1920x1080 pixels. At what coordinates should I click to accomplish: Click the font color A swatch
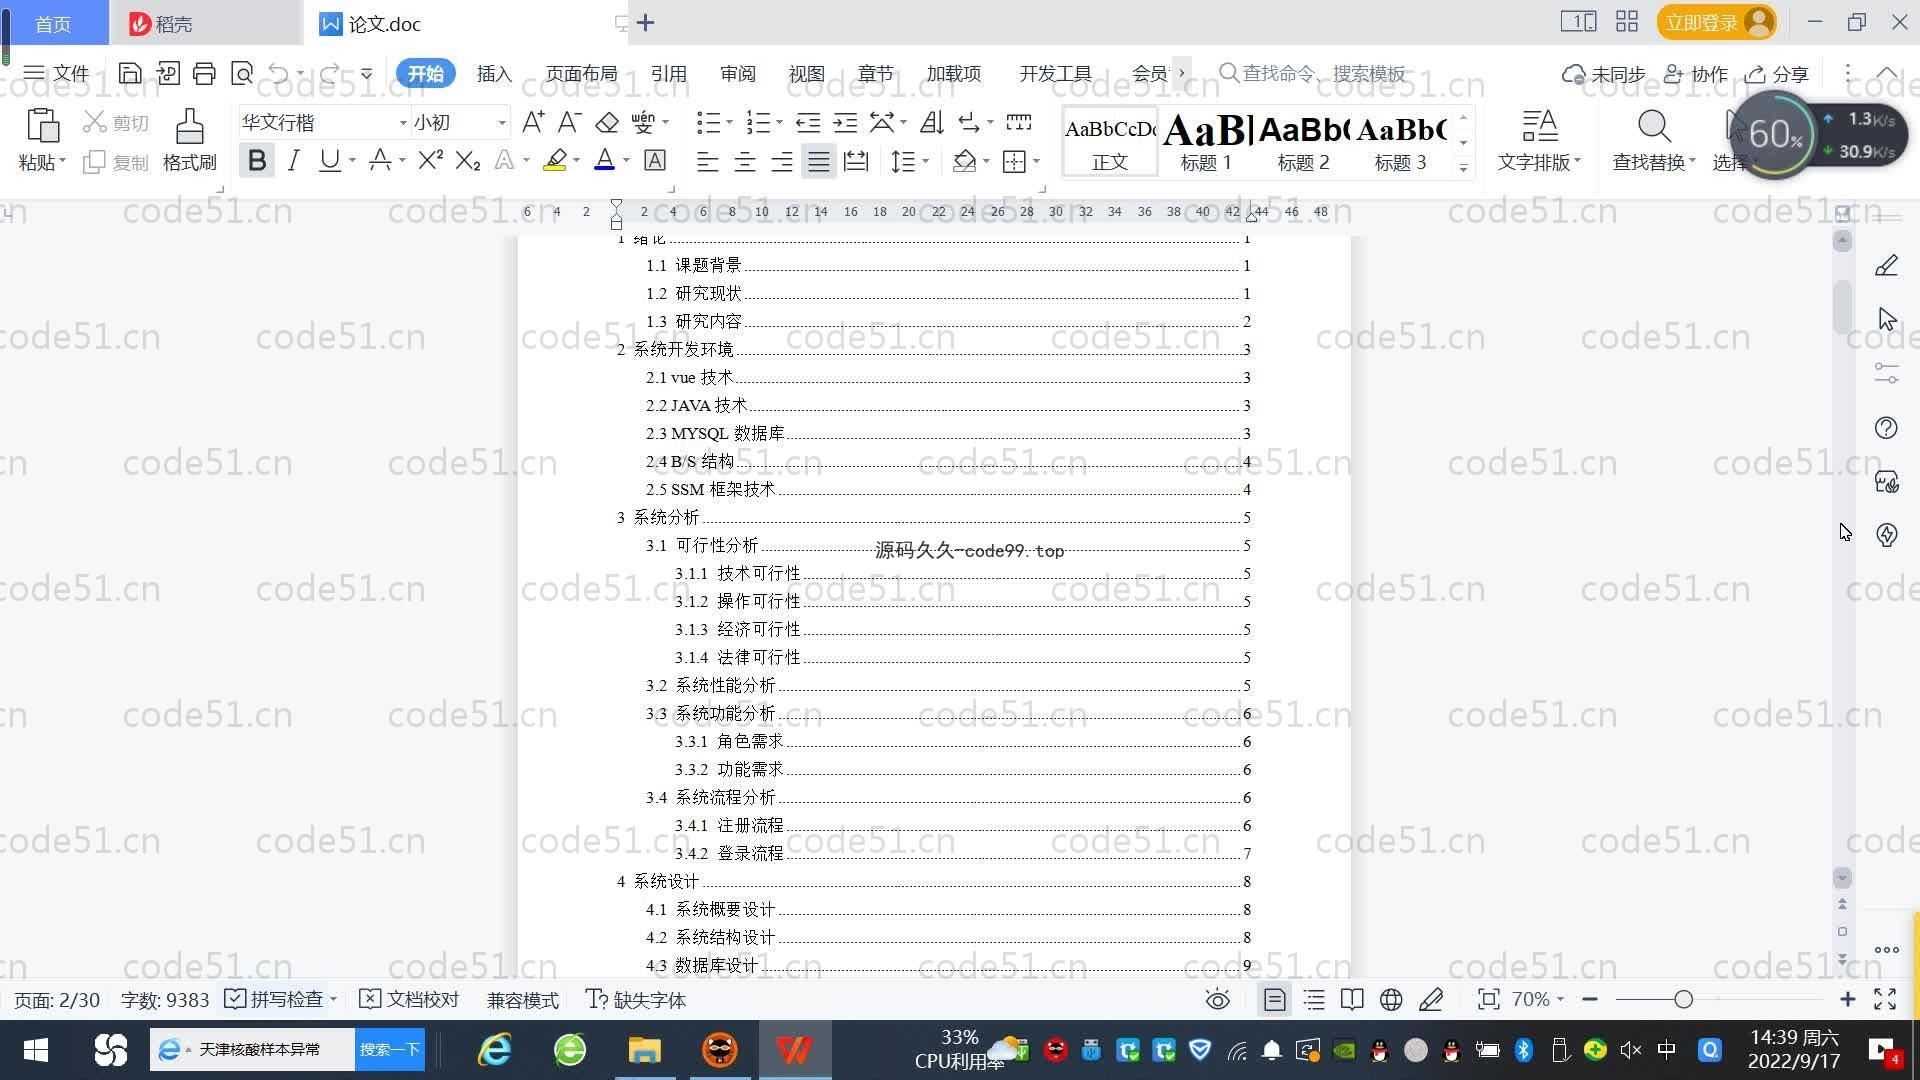[604, 161]
